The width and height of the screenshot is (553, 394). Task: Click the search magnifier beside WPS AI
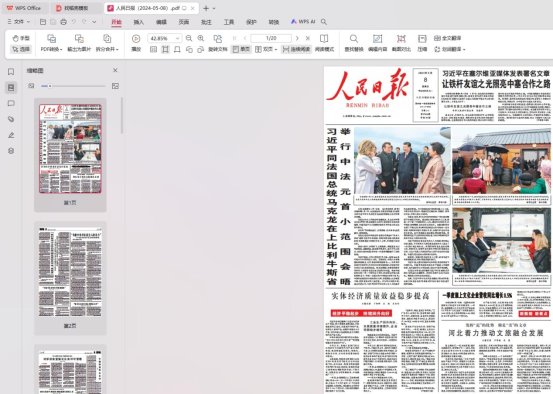click(324, 22)
